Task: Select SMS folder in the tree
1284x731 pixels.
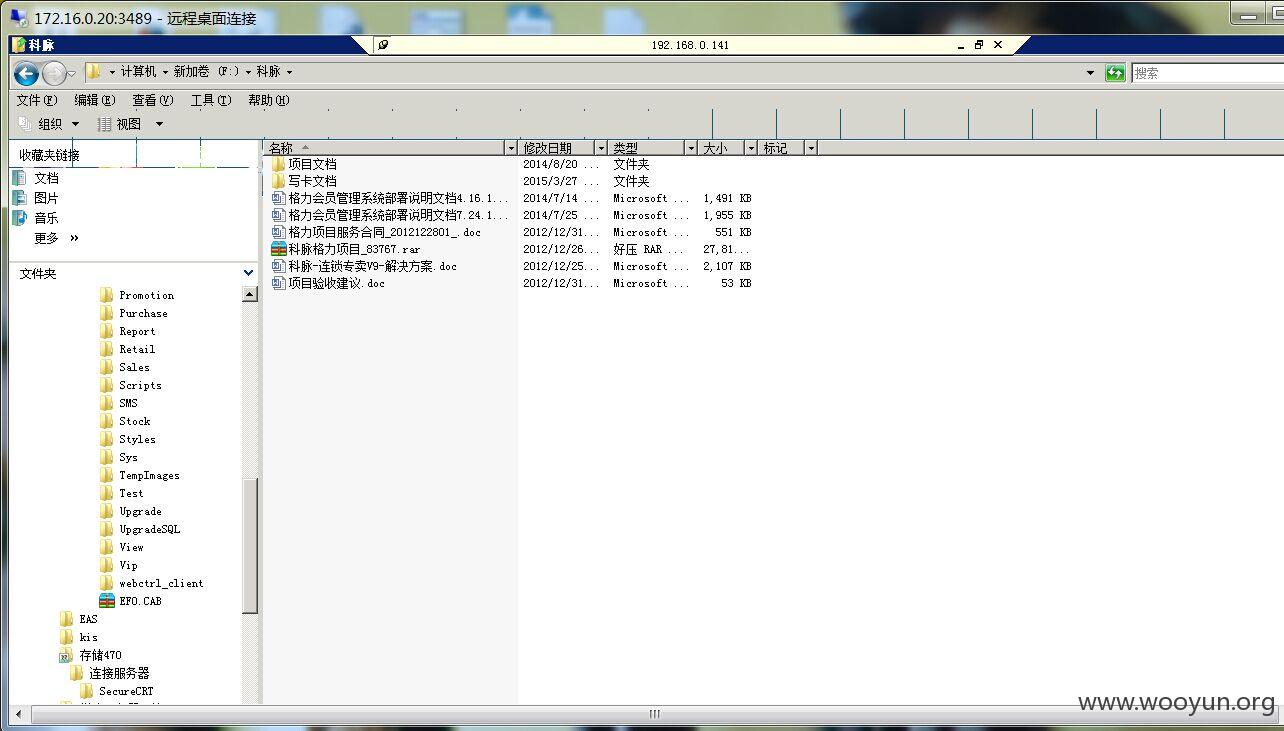Action: 119,403
